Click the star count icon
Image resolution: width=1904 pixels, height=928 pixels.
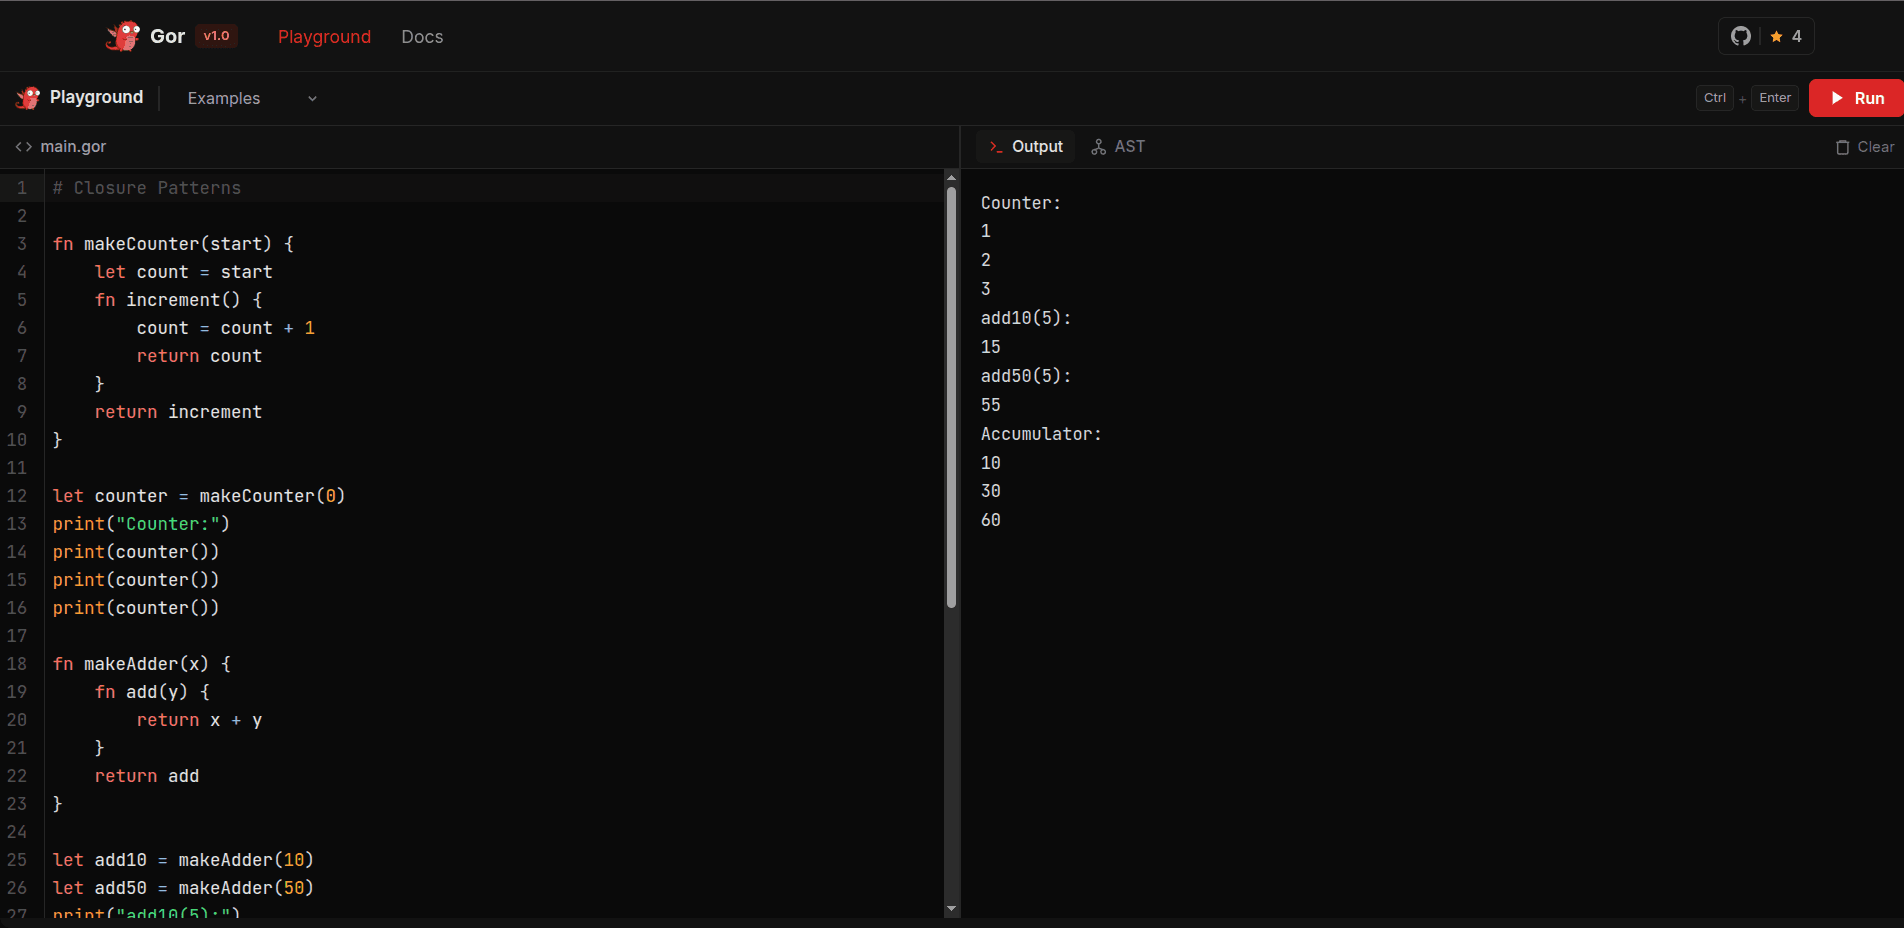click(x=1776, y=36)
